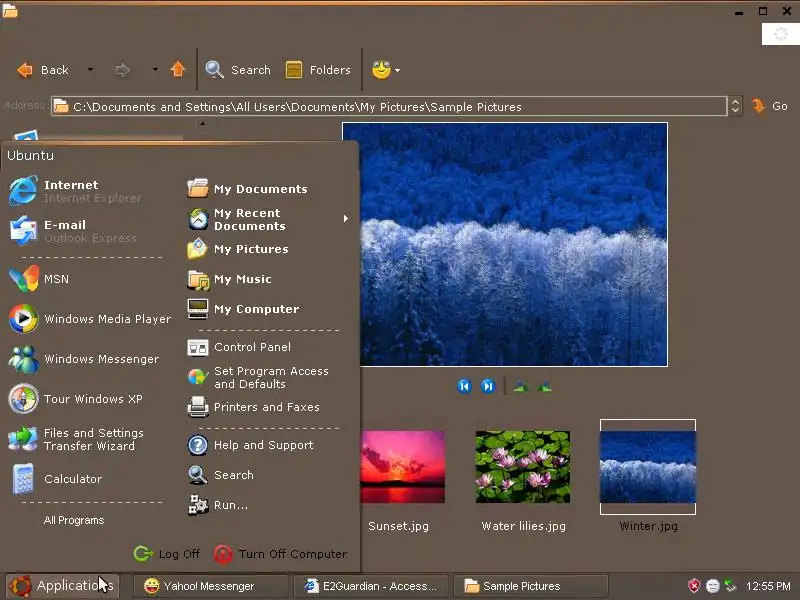Open Help and Support
The width and height of the screenshot is (800, 600).
point(250,445)
